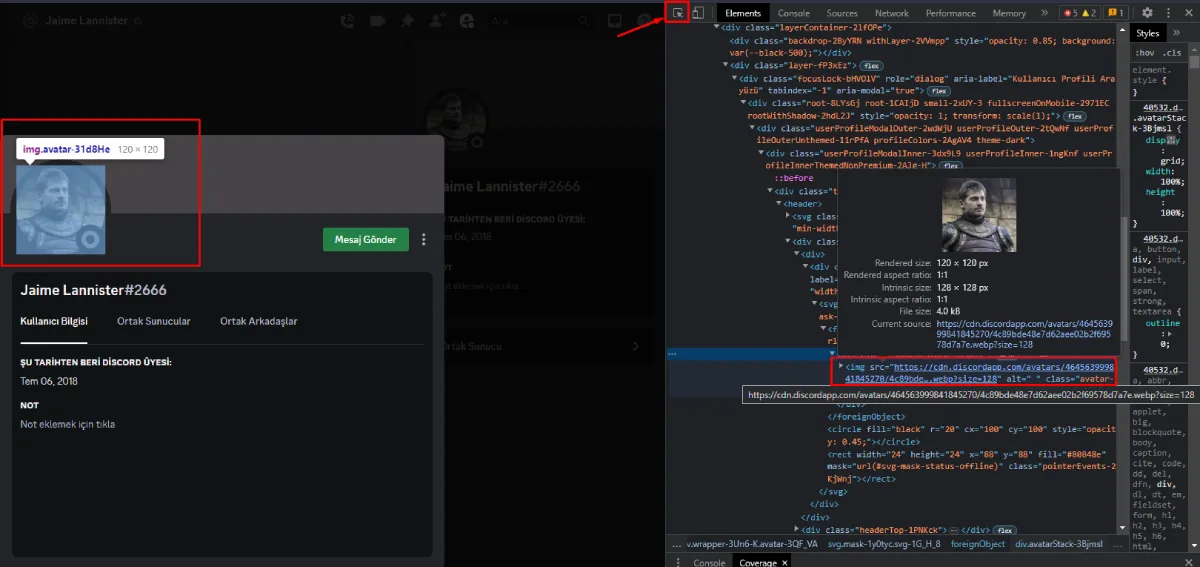Select foreignObject in the breadcrumb bar
Screen dimensions: 1200x567
tap(977, 544)
